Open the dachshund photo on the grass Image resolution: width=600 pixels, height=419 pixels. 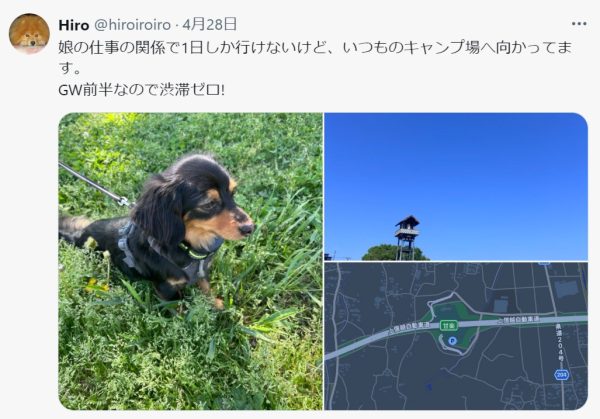(191, 261)
